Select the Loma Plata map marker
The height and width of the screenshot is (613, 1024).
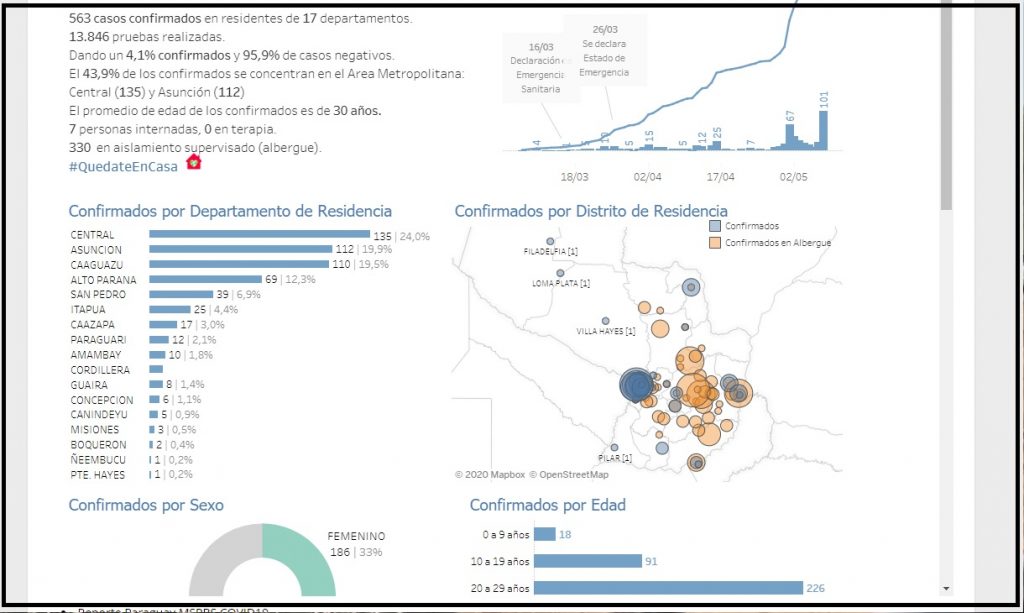tap(560, 273)
